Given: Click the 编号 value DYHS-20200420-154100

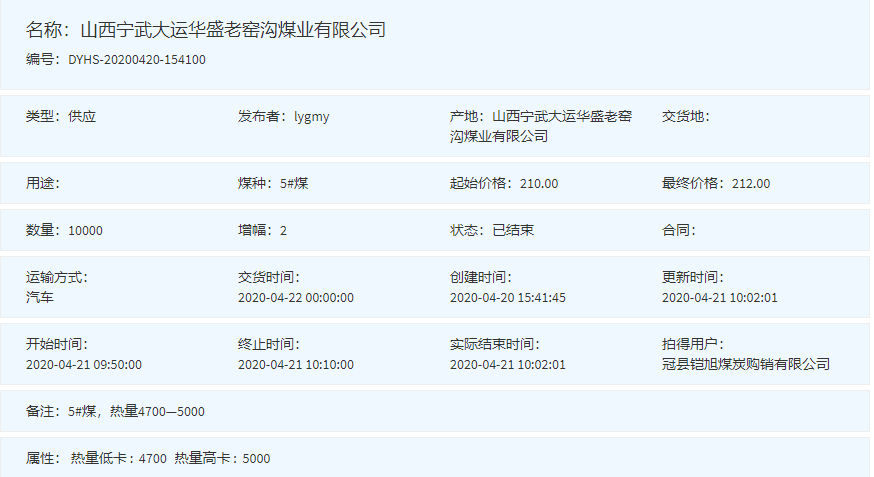Looking at the screenshot, I should point(137,60).
